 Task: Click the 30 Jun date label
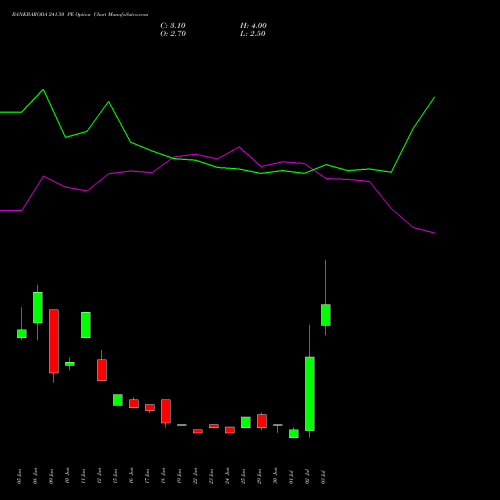(x=276, y=476)
